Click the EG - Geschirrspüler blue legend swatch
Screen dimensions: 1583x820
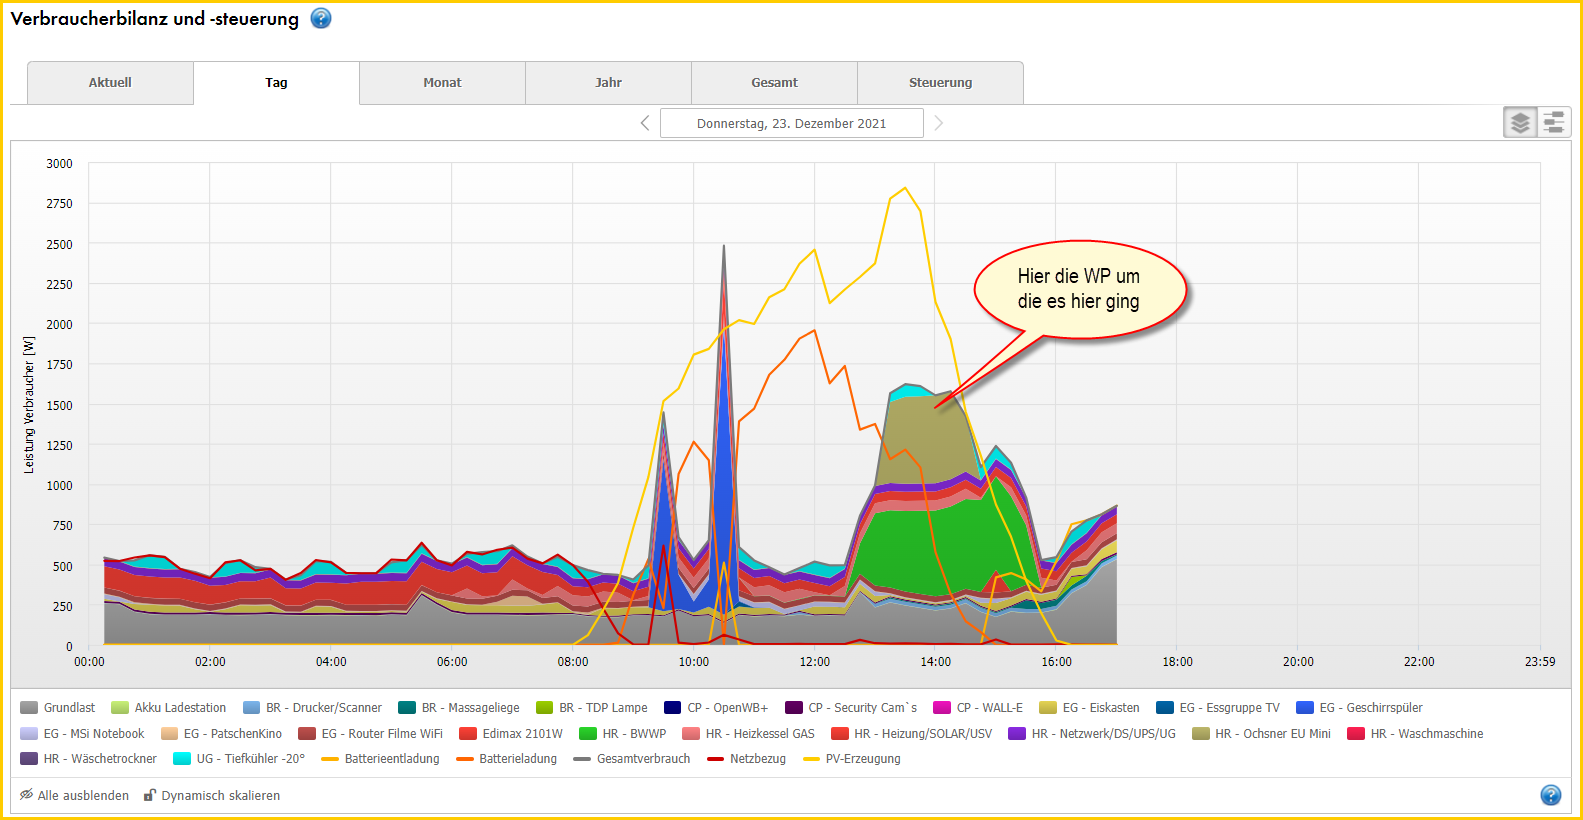[x=1305, y=708]
